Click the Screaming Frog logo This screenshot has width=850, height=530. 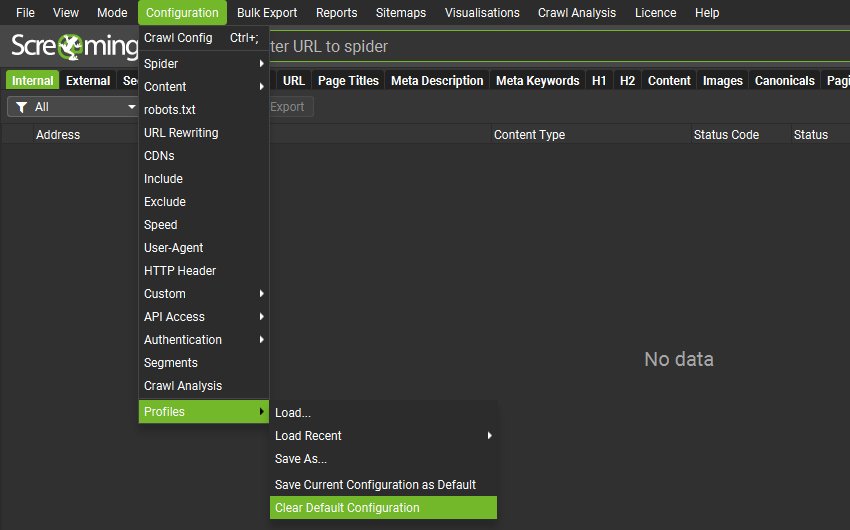74,46
